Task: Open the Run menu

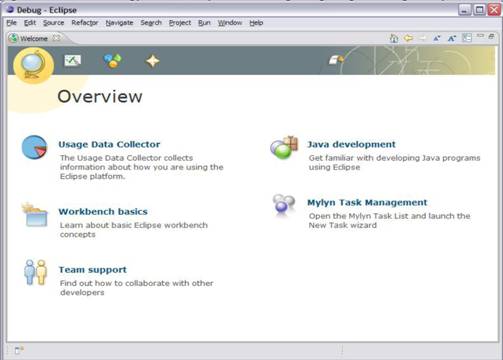Action: click(x=204, y=23)
